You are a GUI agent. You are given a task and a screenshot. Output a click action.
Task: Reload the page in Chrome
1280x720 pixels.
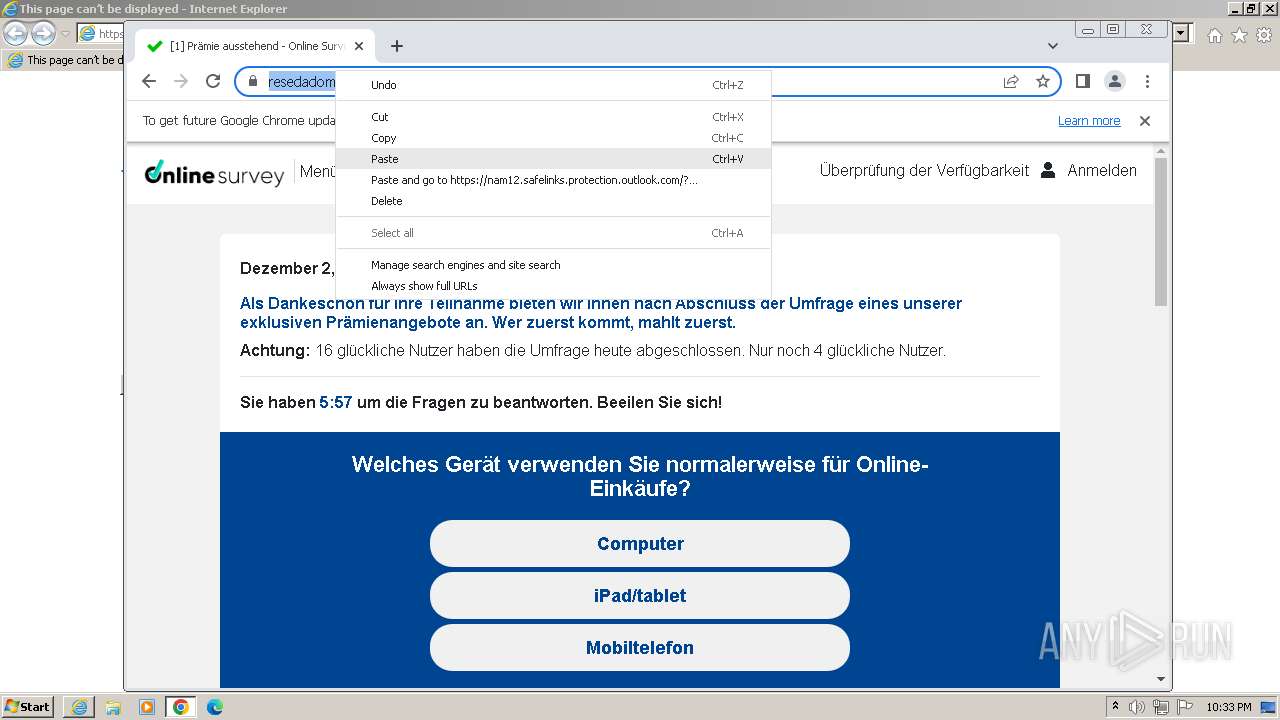click(213, 81)
